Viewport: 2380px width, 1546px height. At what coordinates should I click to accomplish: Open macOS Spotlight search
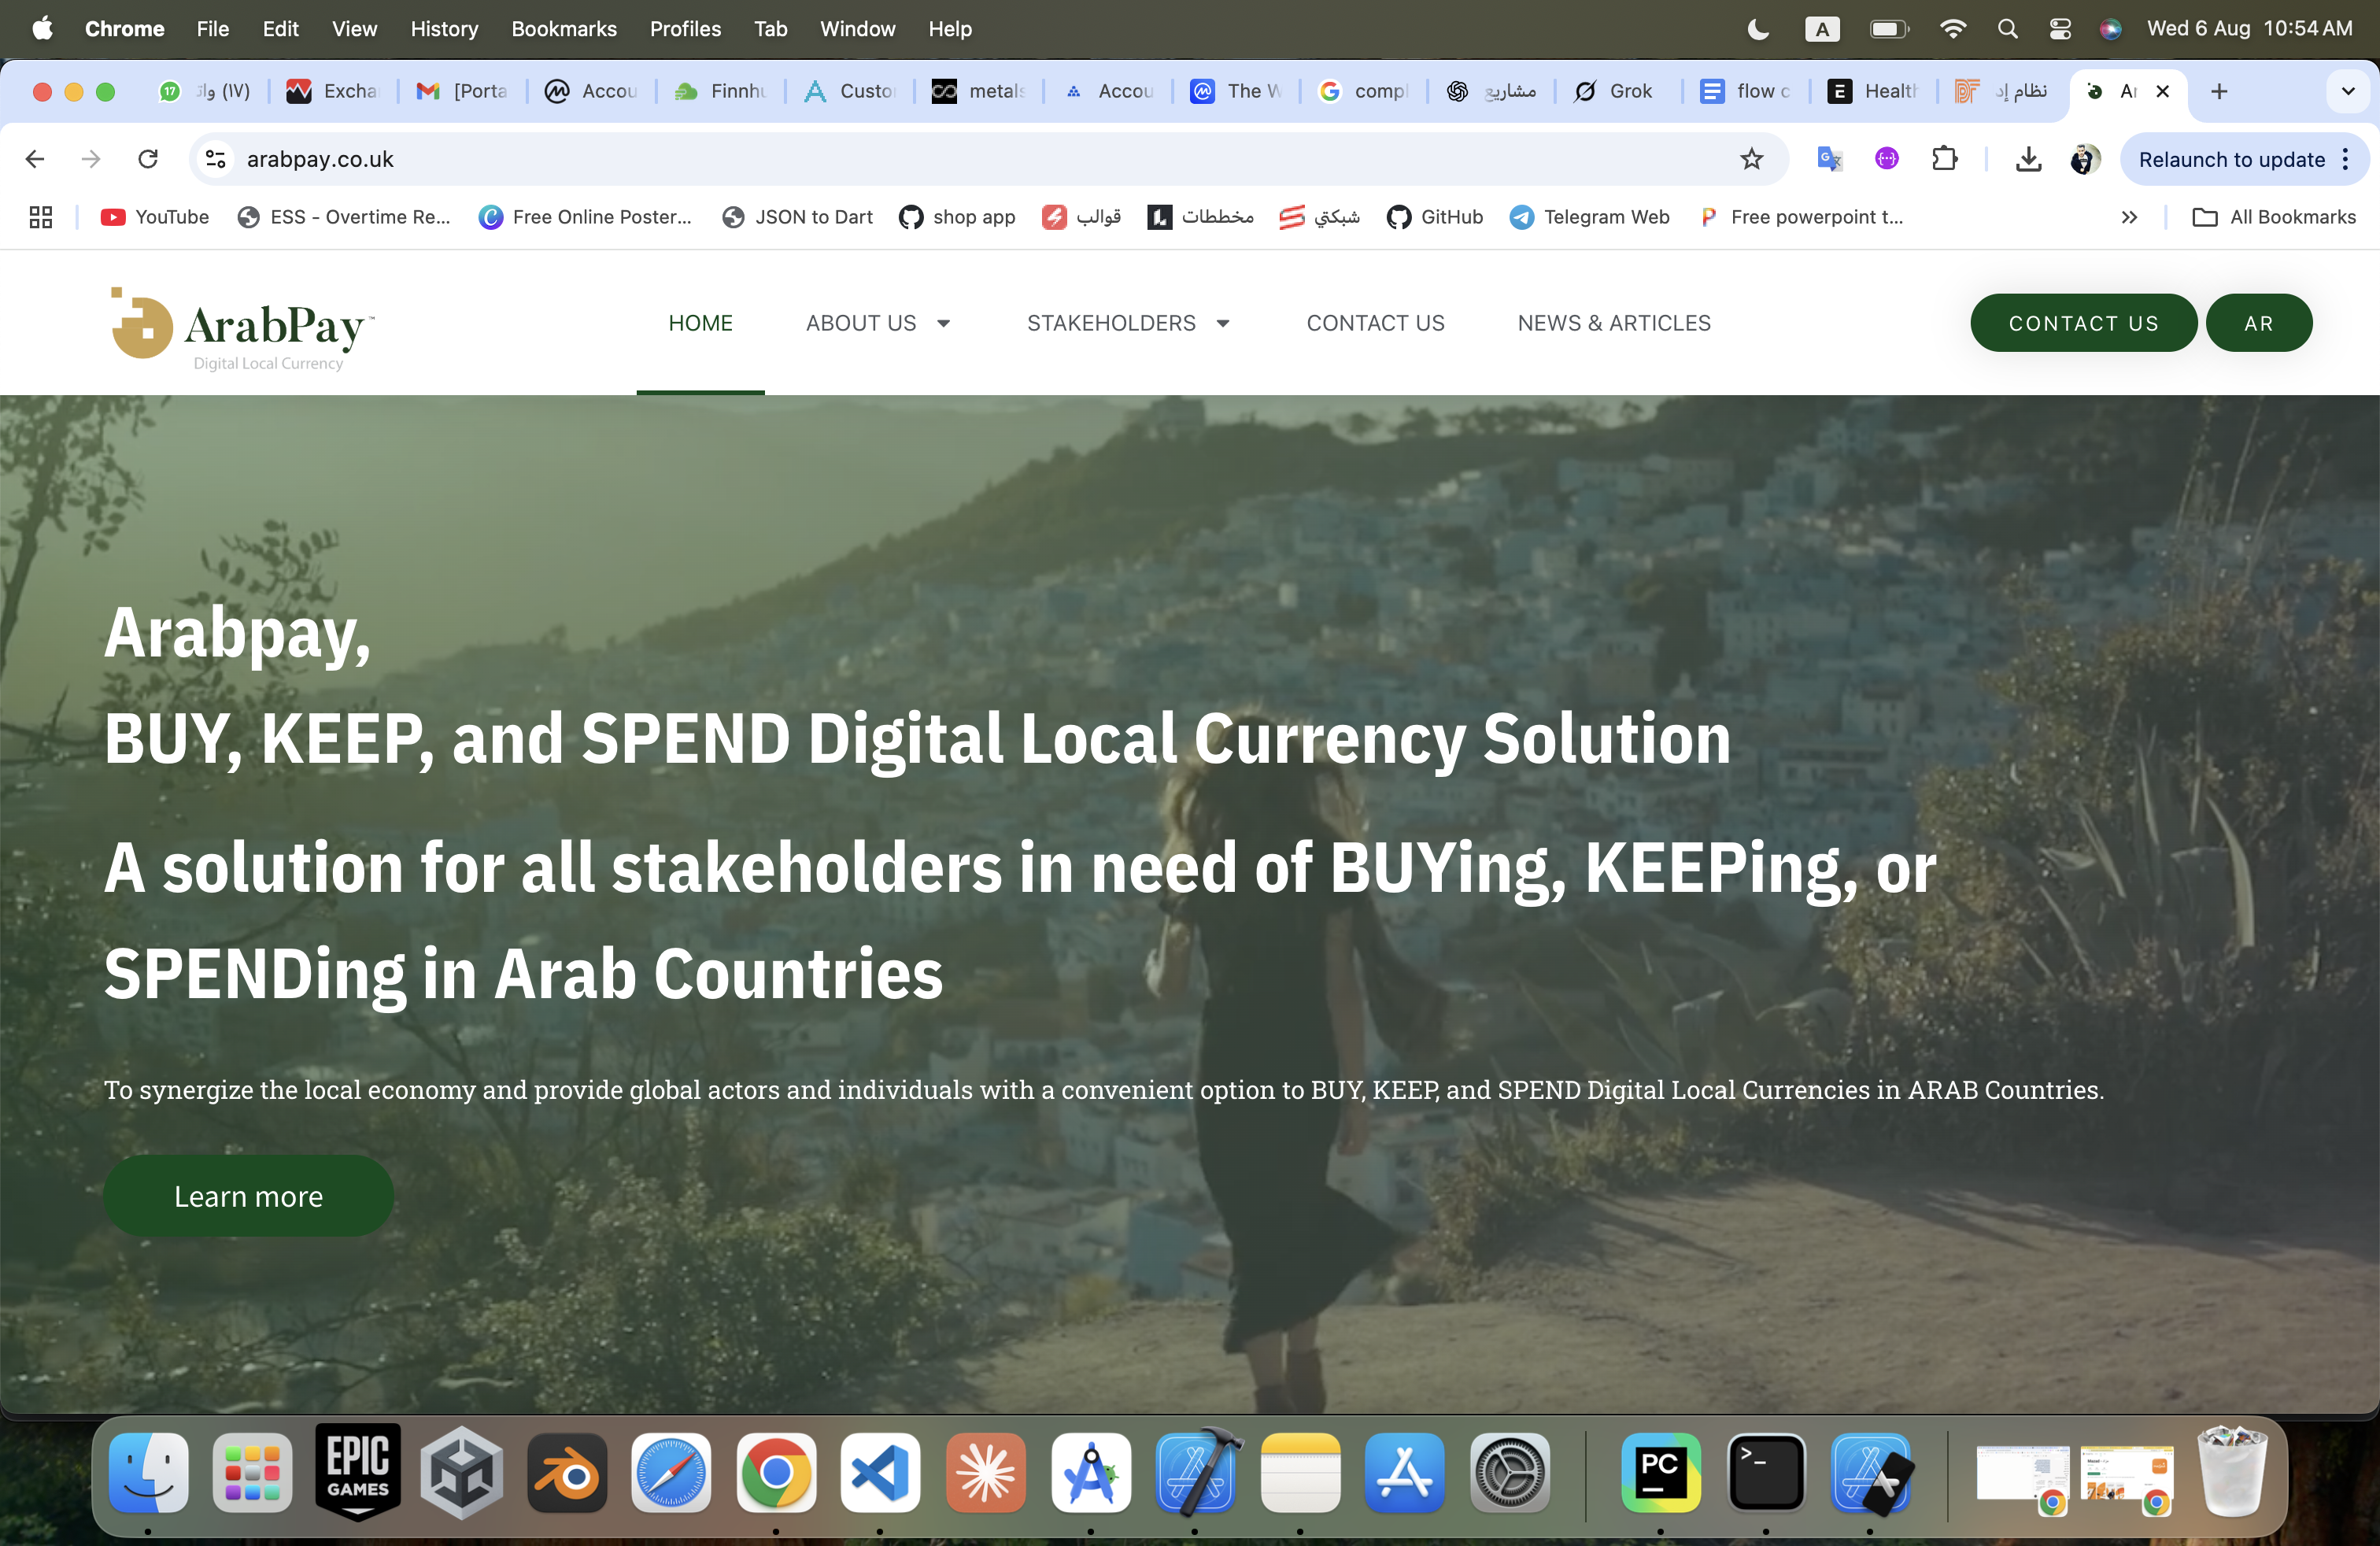point(2007,29)
